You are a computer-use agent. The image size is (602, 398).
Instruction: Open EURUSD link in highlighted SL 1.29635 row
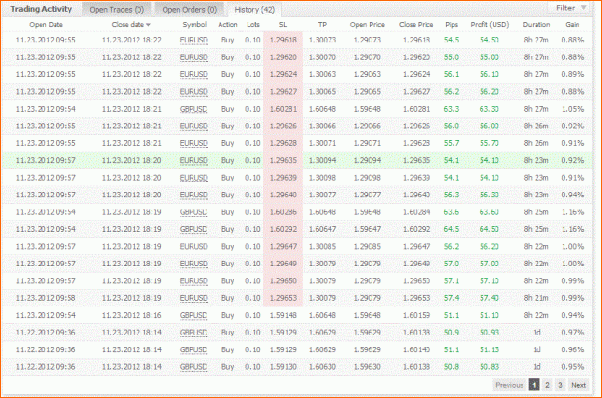point(194,160)
